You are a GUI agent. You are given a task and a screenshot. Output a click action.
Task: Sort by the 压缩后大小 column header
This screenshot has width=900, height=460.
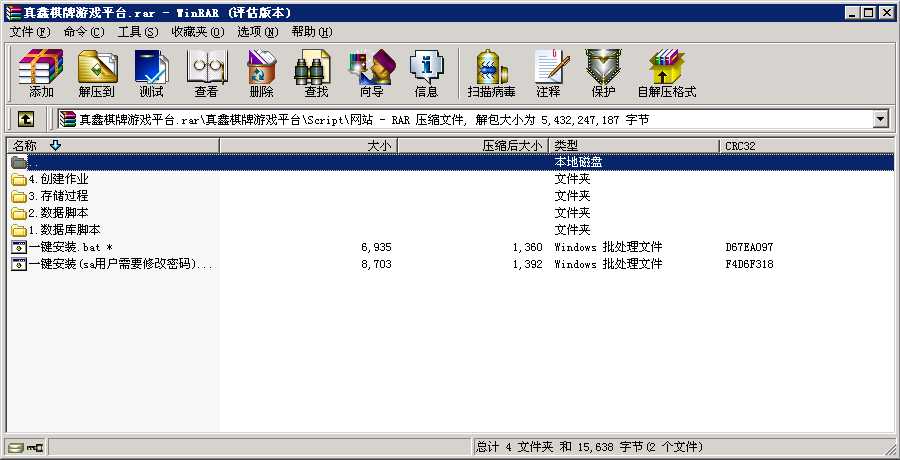(x=474, y=146)
